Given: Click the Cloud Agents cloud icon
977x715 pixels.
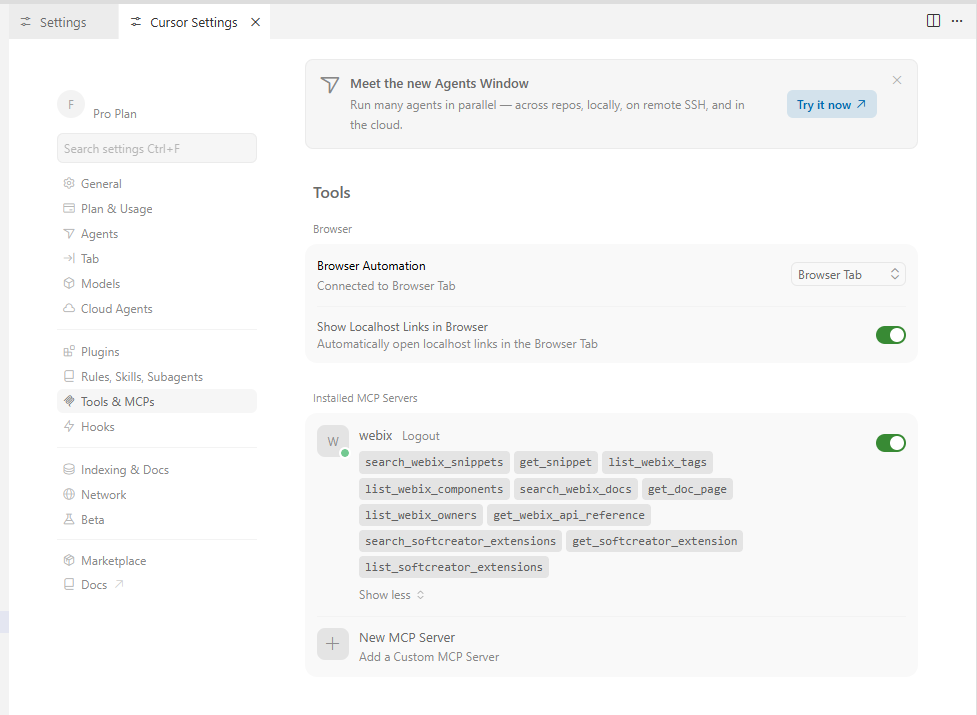Looking at the screenshot, I should pos(69,308).
